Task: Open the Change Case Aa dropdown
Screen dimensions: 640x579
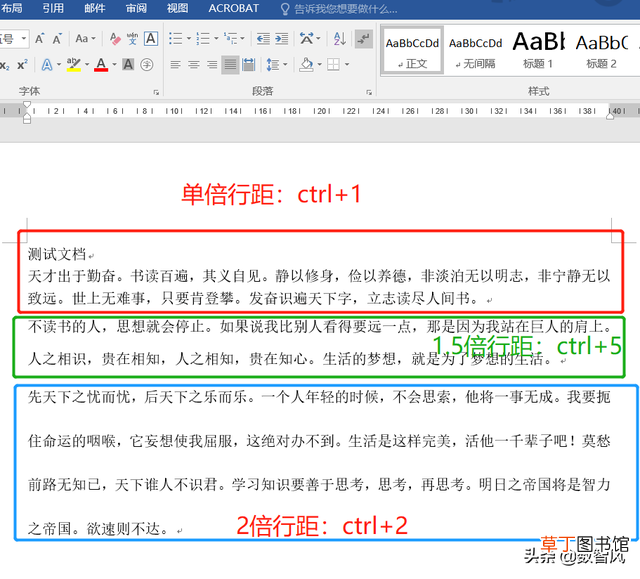Action: point(85,39)
